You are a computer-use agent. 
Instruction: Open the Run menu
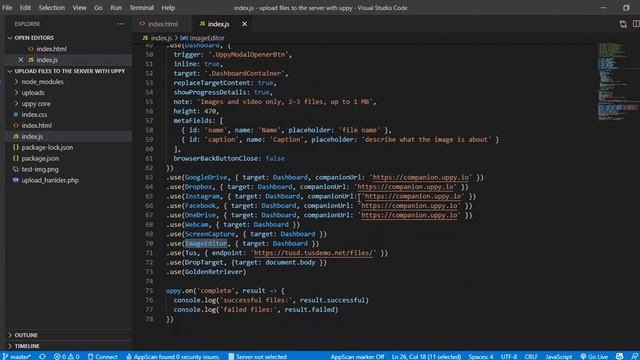click(116, 7)
